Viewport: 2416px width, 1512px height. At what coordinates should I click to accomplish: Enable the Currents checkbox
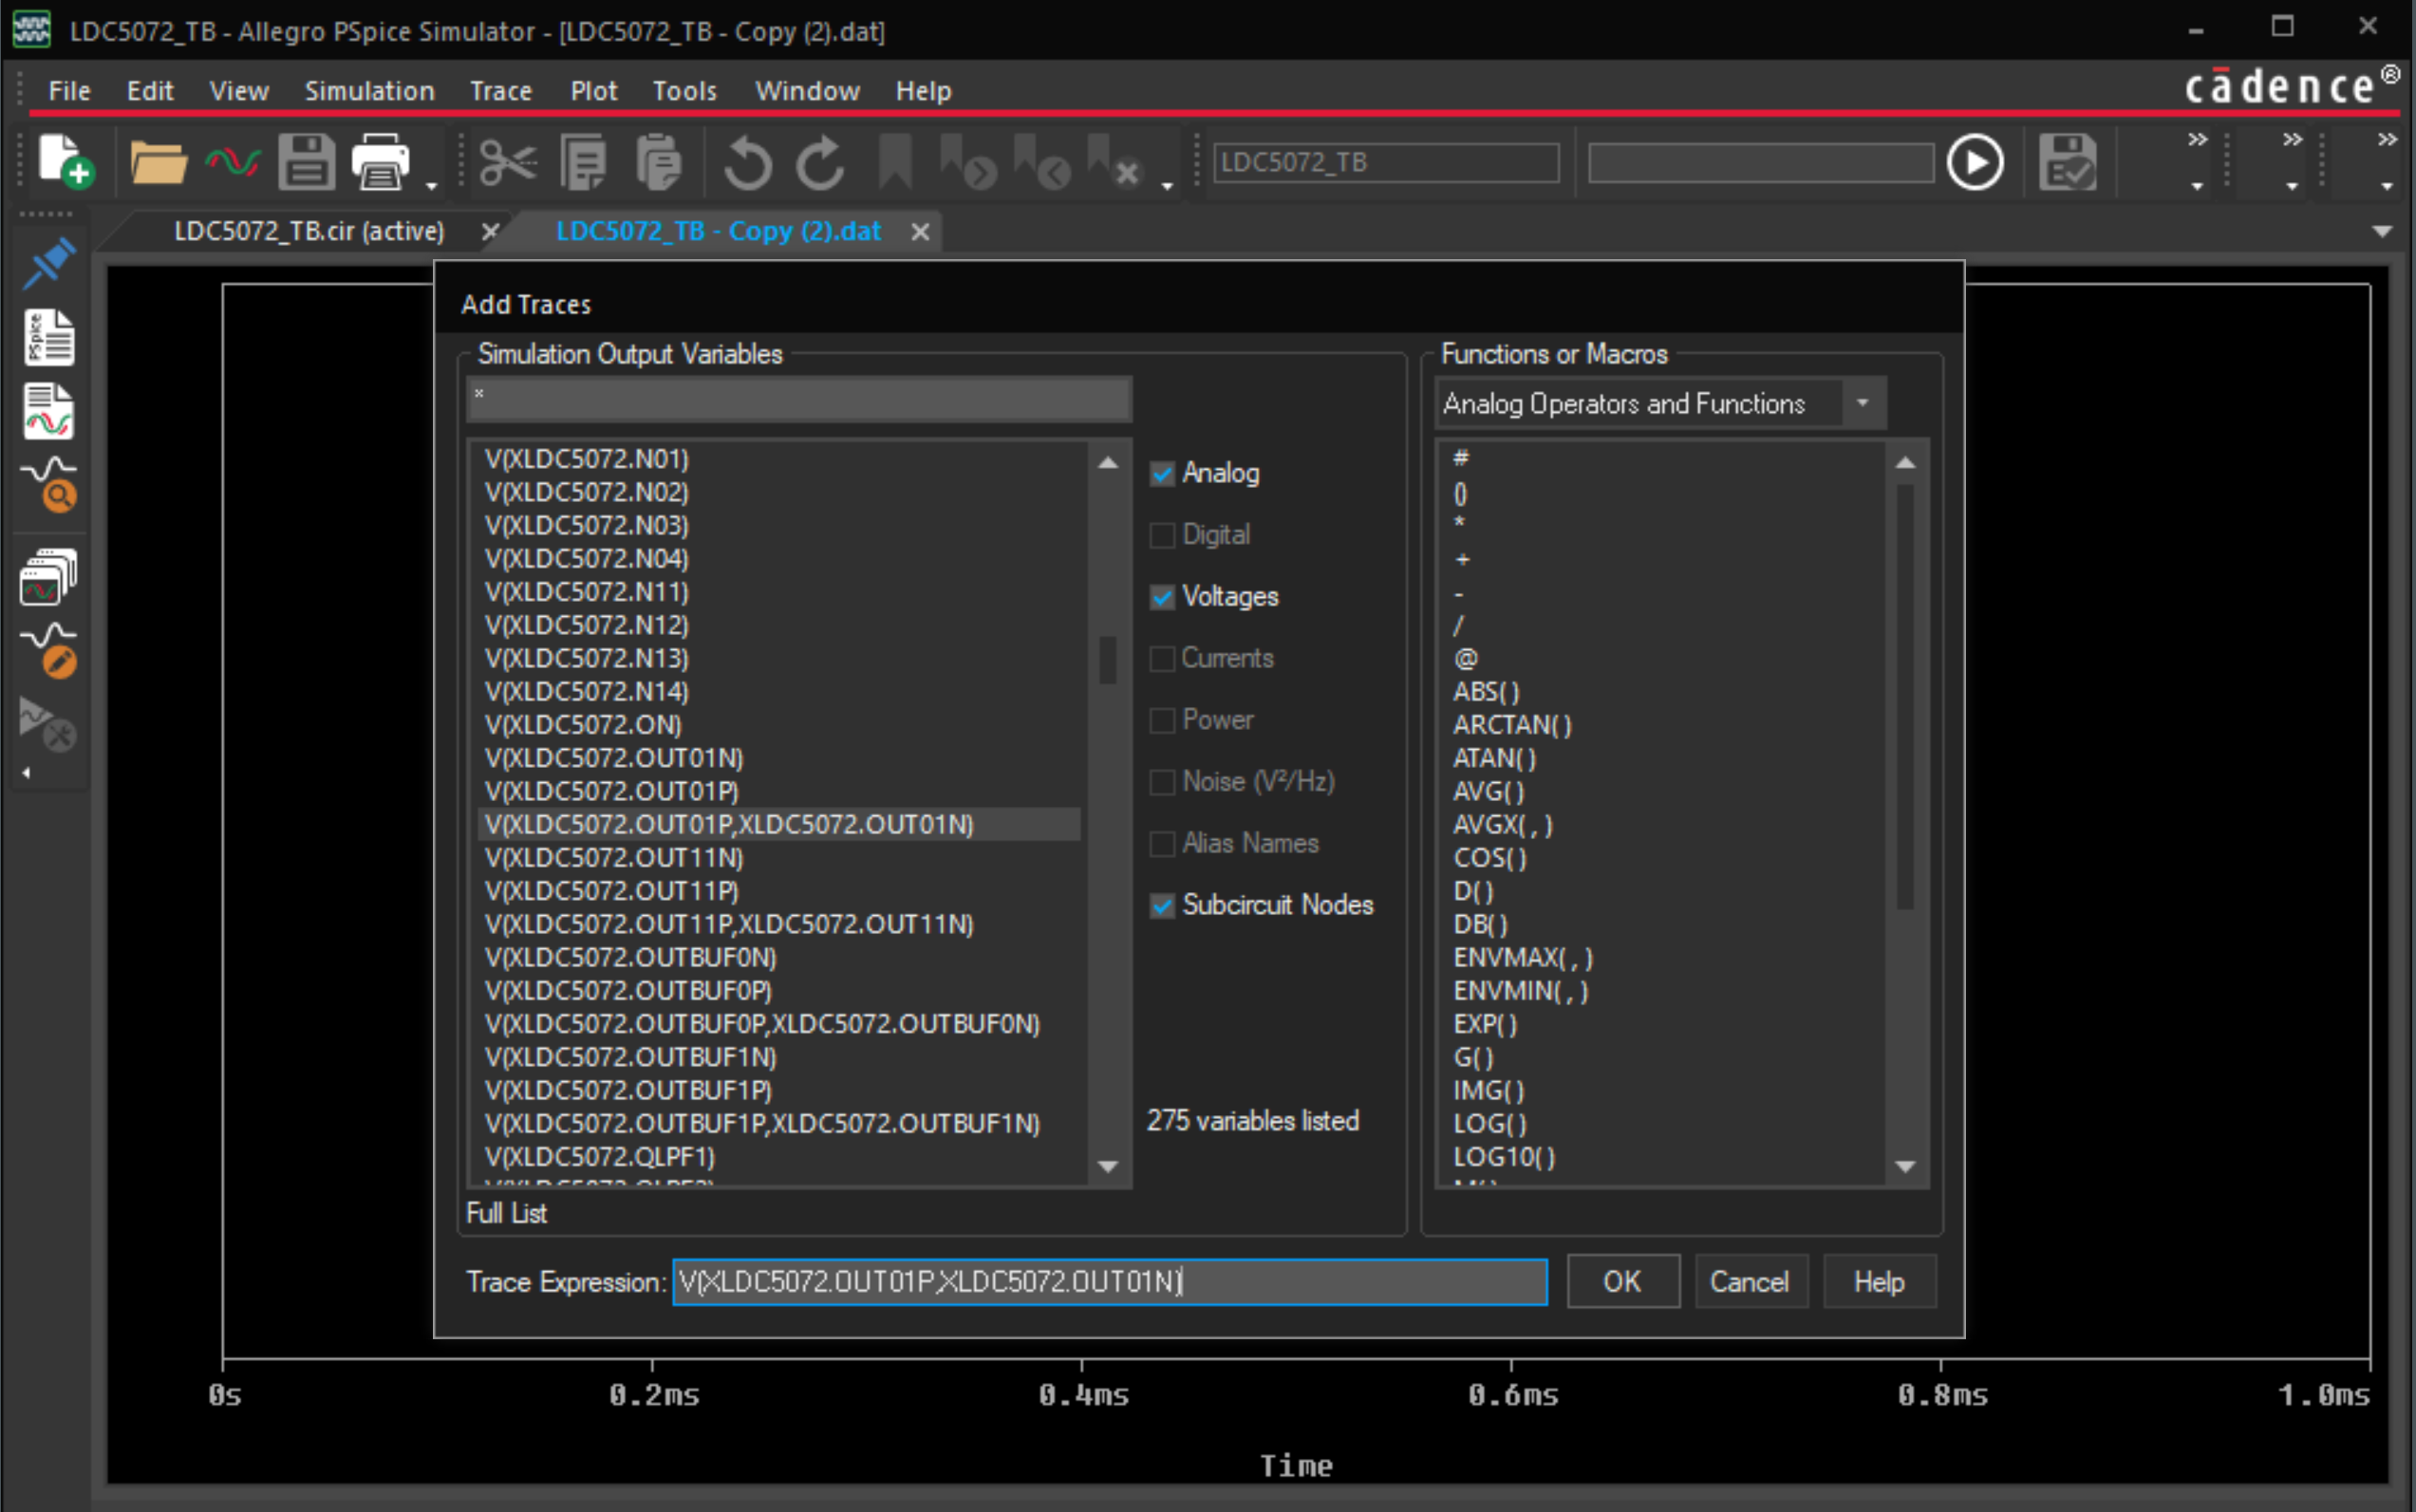(1162, 658)
